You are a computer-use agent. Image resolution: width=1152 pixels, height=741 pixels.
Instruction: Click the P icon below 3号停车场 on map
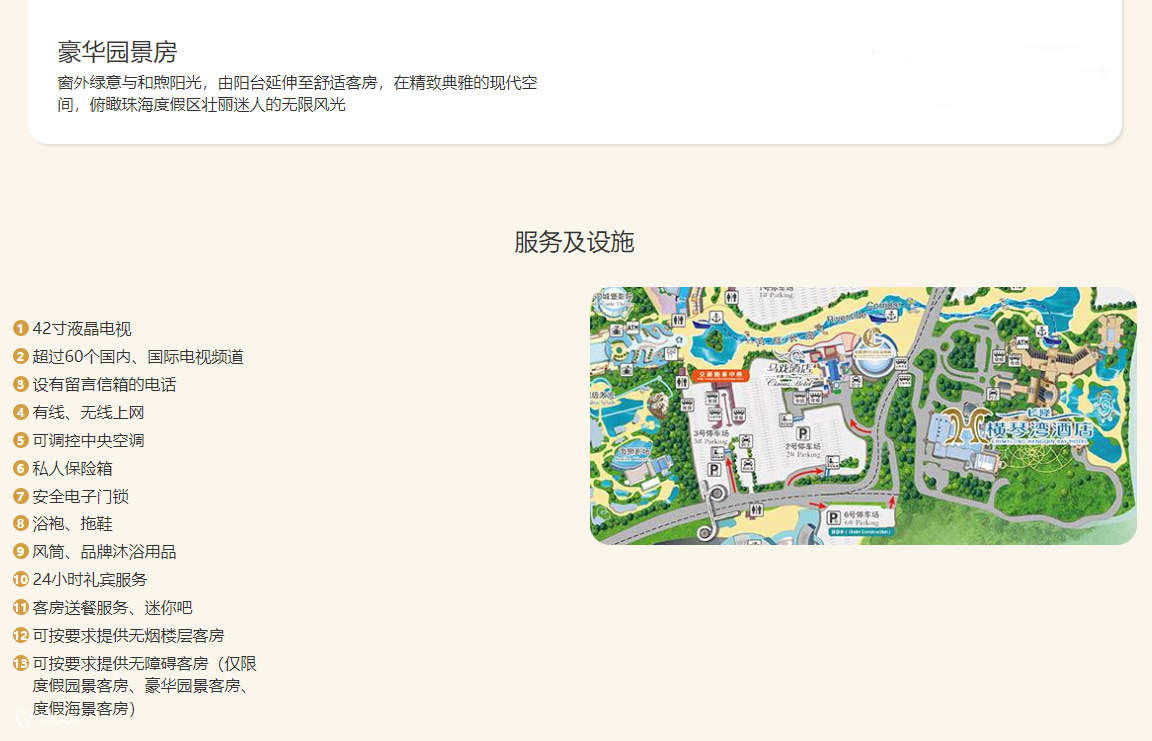[x=714, y=469]
